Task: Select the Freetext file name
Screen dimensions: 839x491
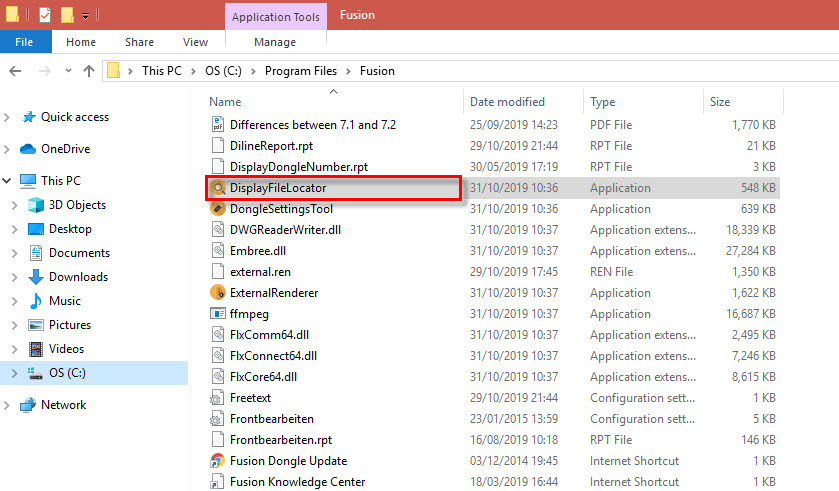Action: (x=250, y=397)
